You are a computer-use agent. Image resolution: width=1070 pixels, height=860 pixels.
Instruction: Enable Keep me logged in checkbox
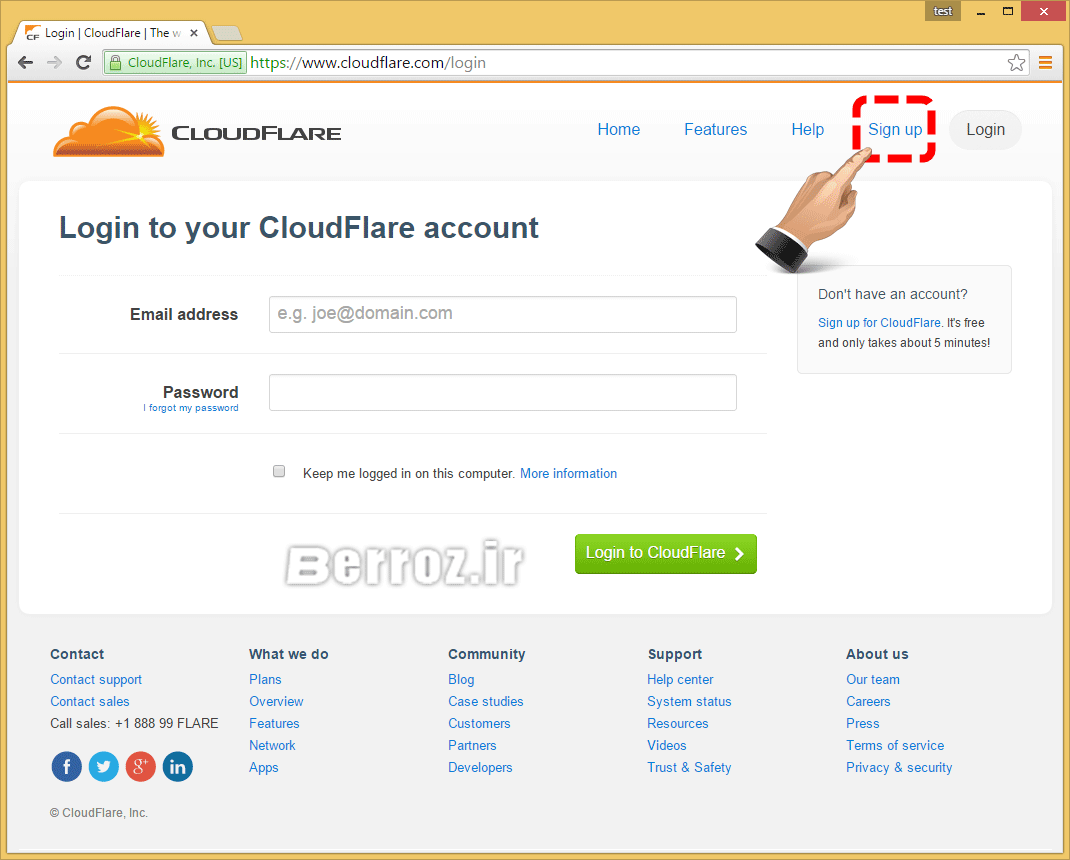coord(280,472)
